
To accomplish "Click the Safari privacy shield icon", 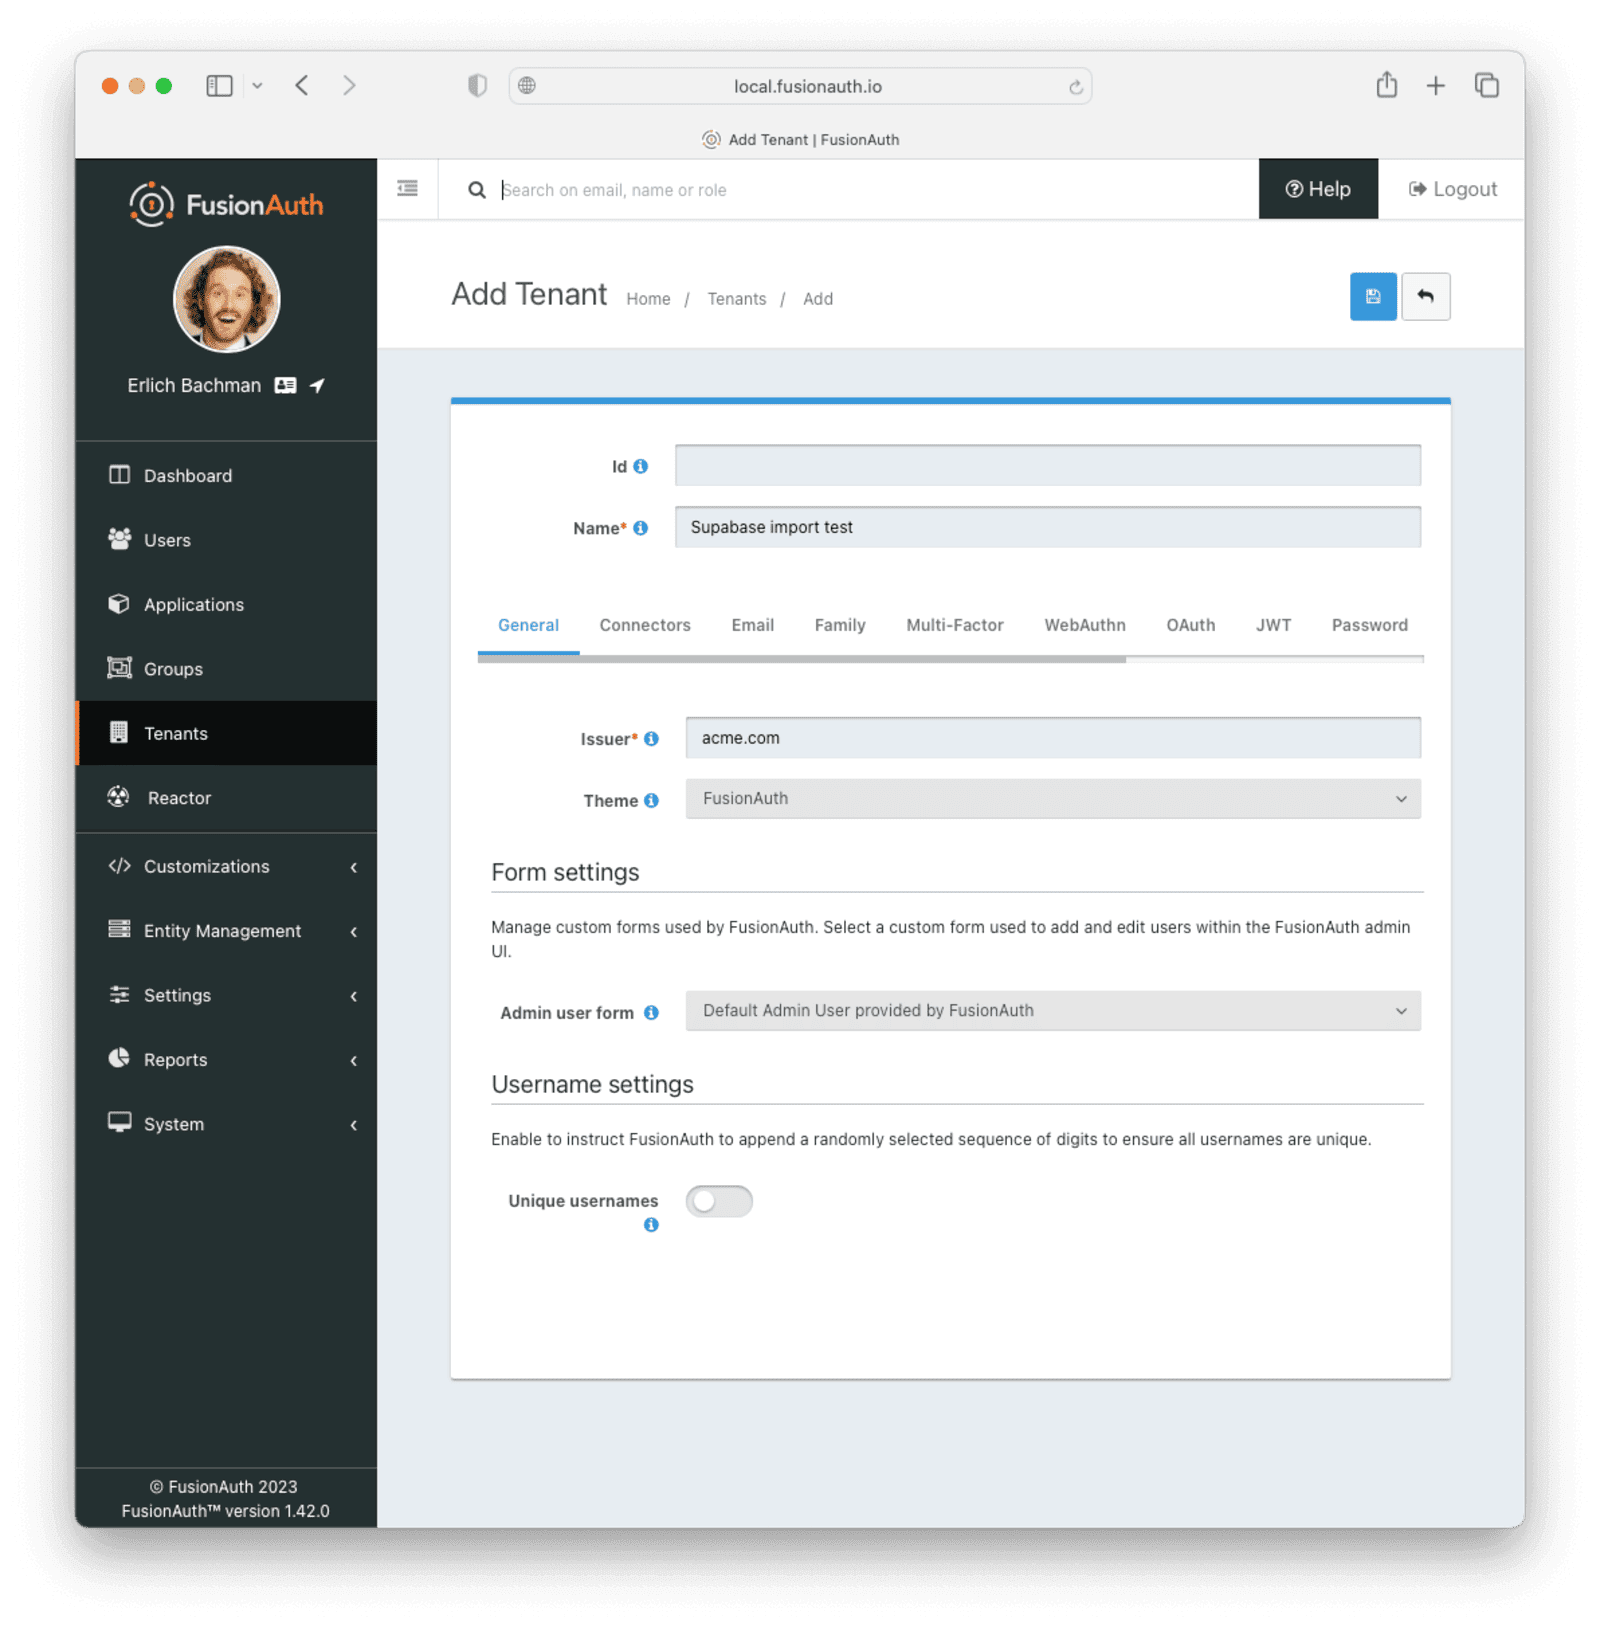I will (x=477, y=86).
